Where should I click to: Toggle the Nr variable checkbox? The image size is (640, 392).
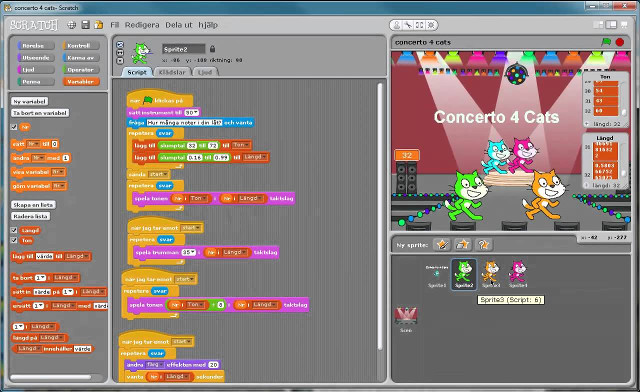click(14, 127)
